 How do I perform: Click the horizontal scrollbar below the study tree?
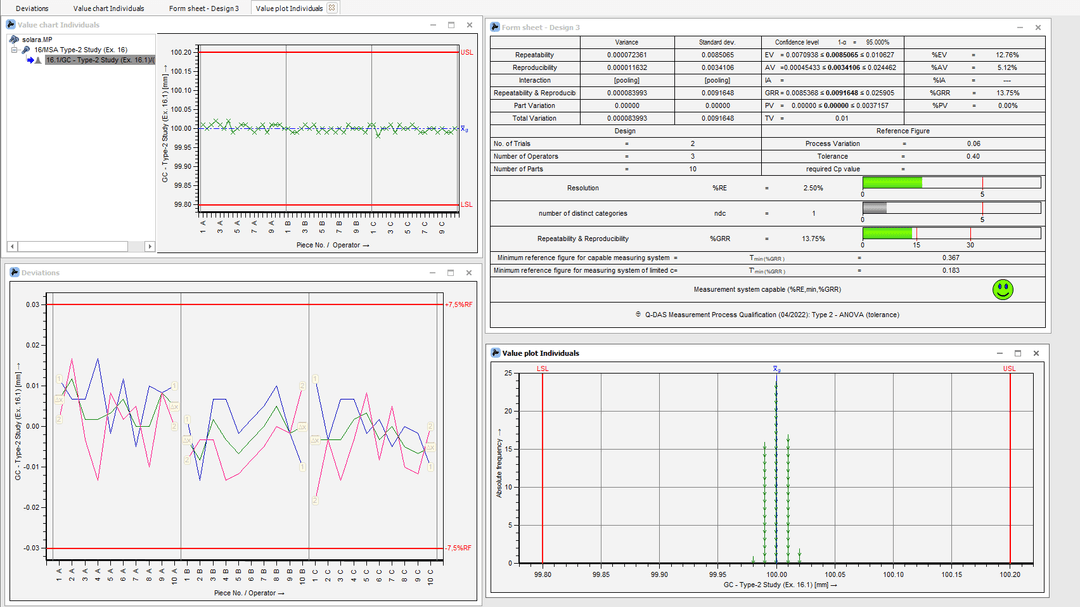[x=75, y=244]
